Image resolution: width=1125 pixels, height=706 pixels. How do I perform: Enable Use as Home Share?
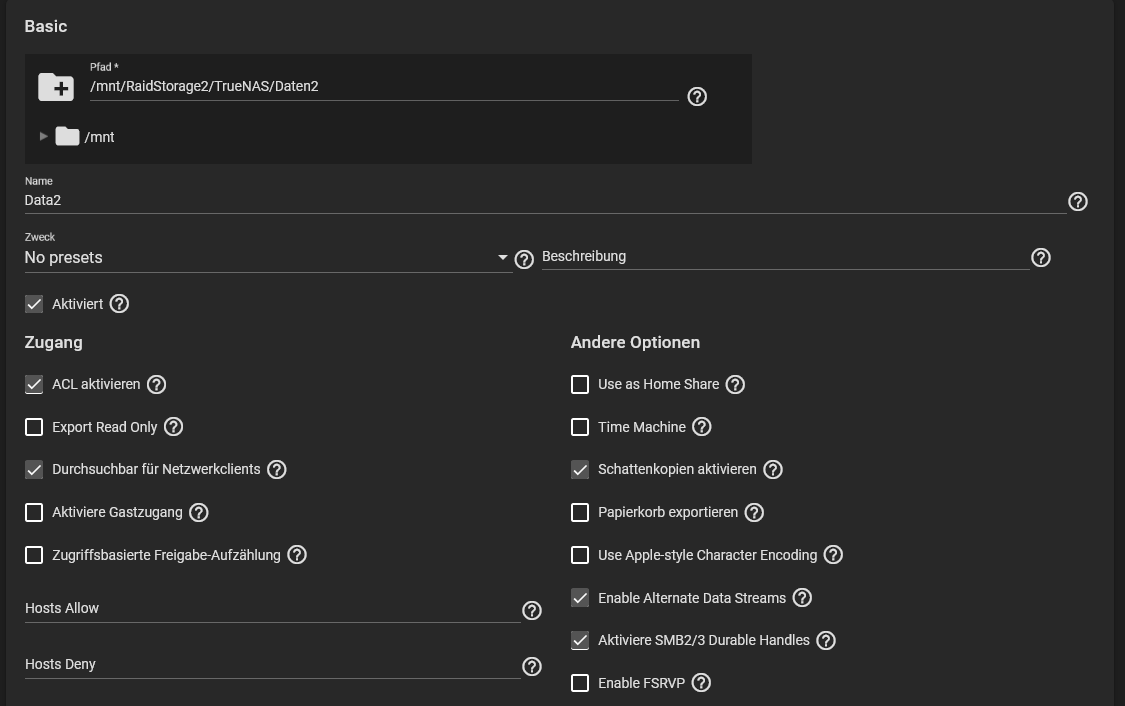coord(580,384)
